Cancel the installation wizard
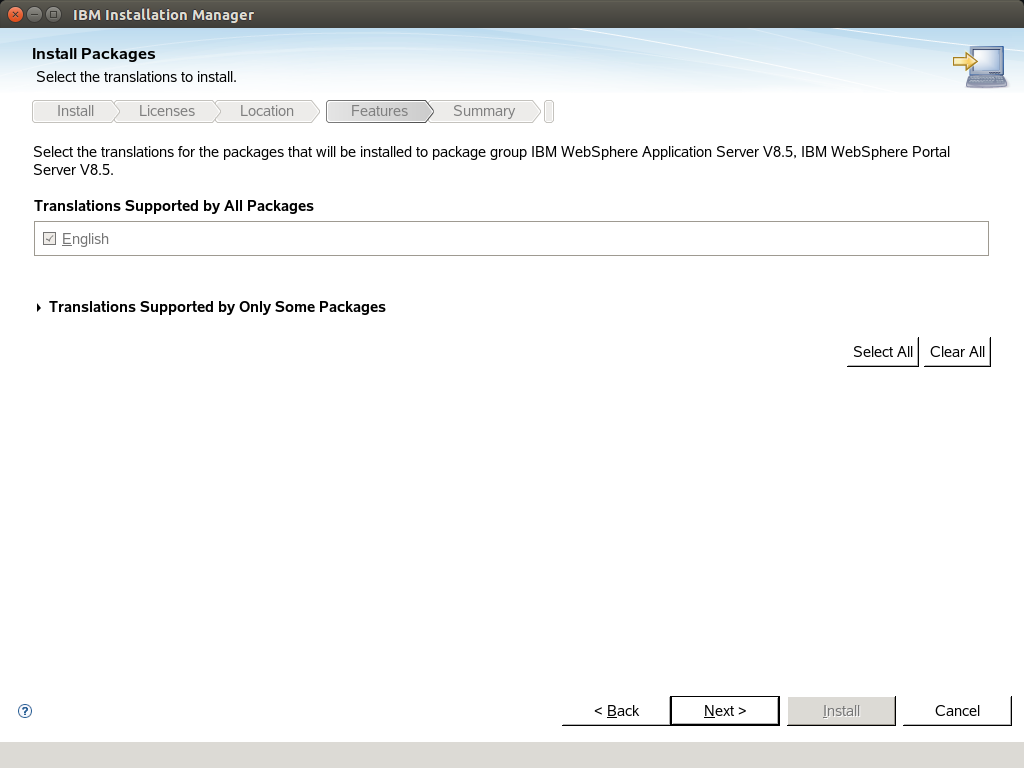Viewport: 1024px width, 768px height. 957,711
